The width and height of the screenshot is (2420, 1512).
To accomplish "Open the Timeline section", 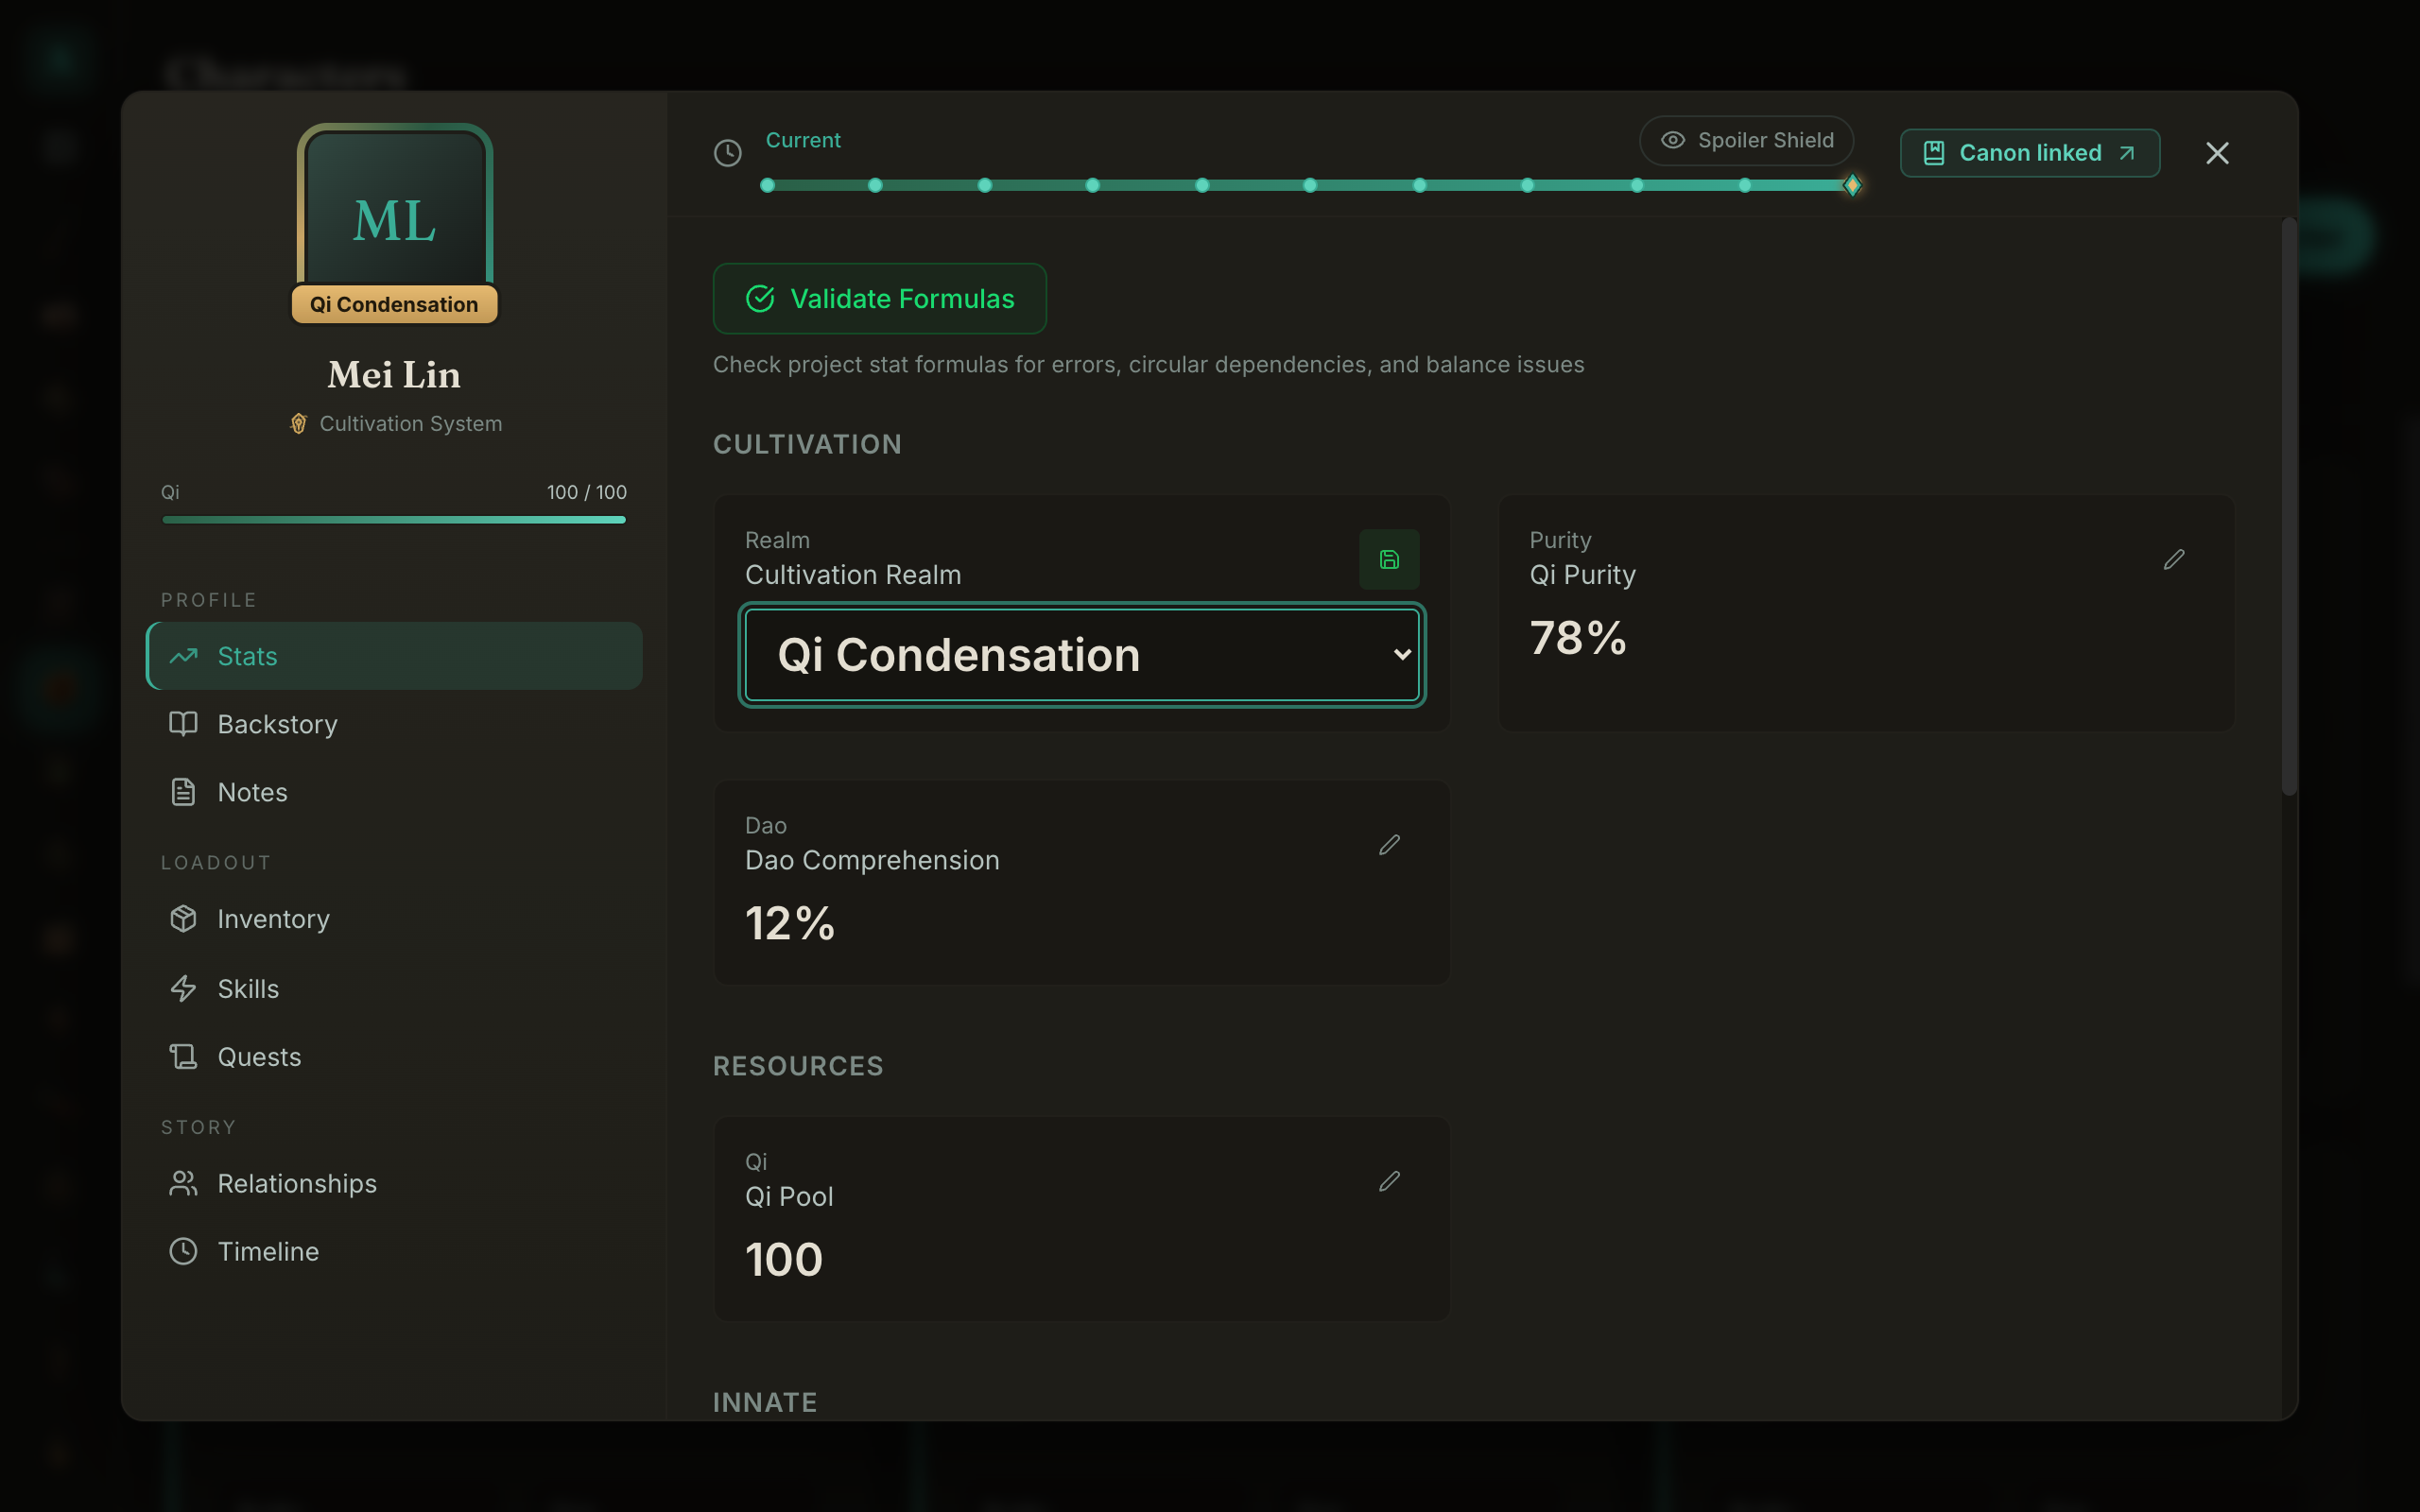I will tap(394, 1252).
